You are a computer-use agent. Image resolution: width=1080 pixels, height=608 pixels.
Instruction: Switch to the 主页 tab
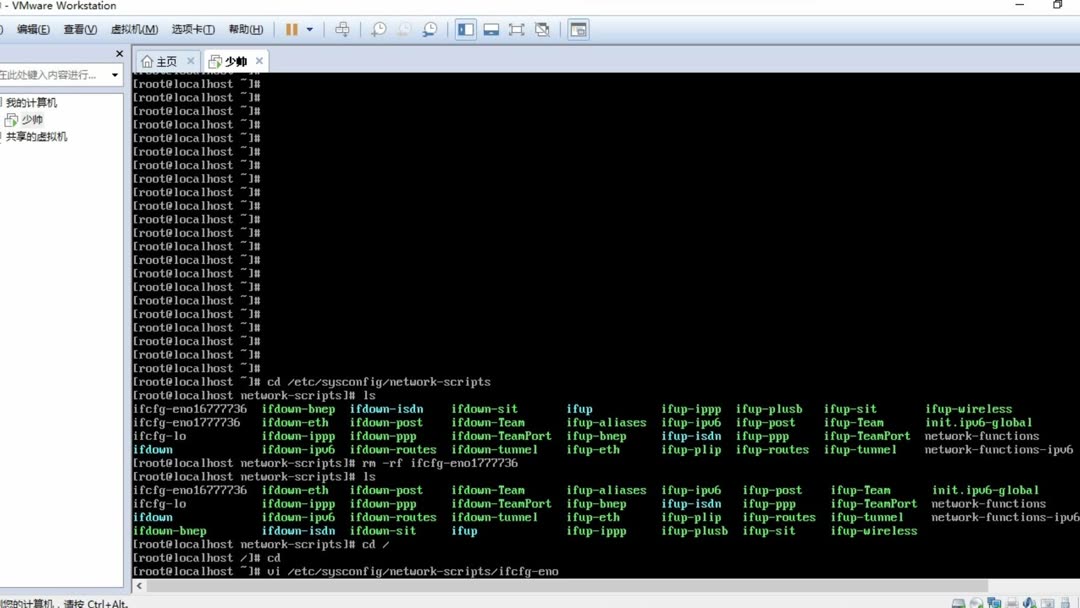(x=165, y=60)
